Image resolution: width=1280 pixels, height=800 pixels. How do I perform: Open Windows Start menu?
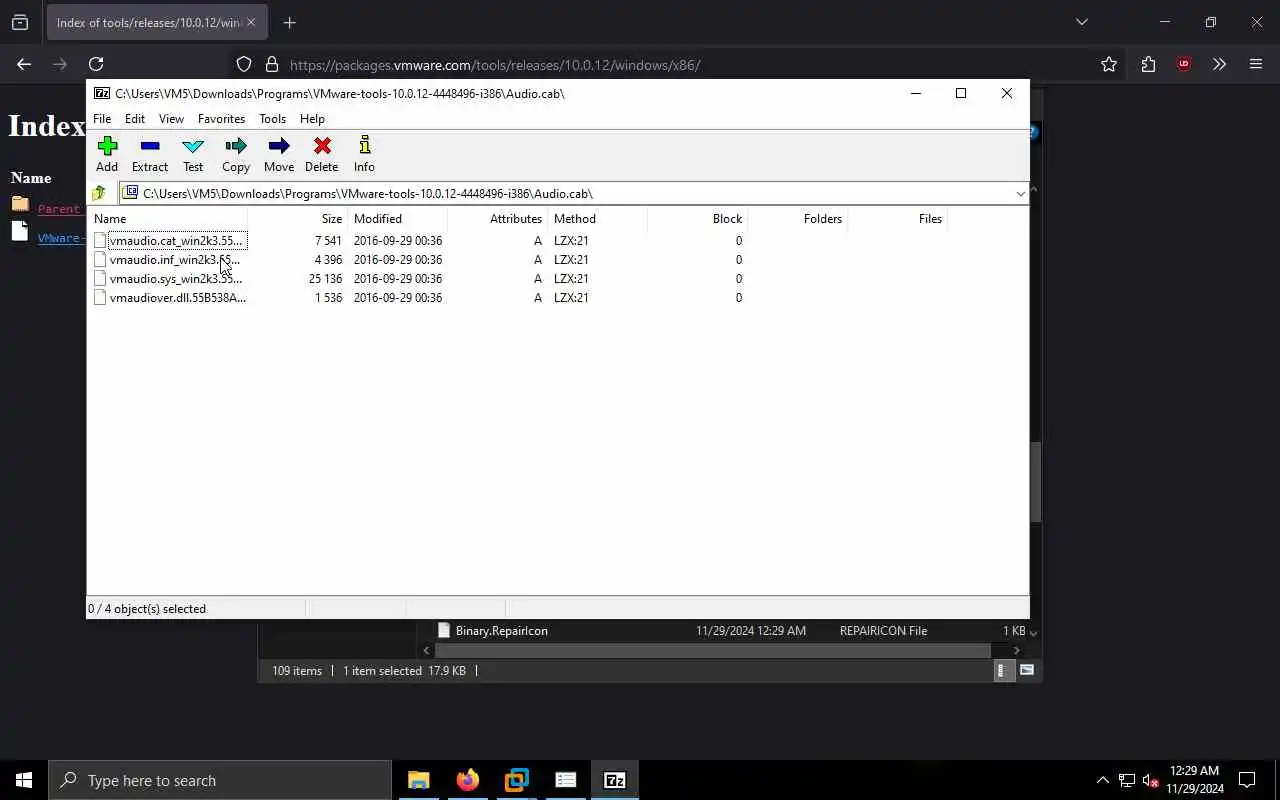[x=24, y=780]
